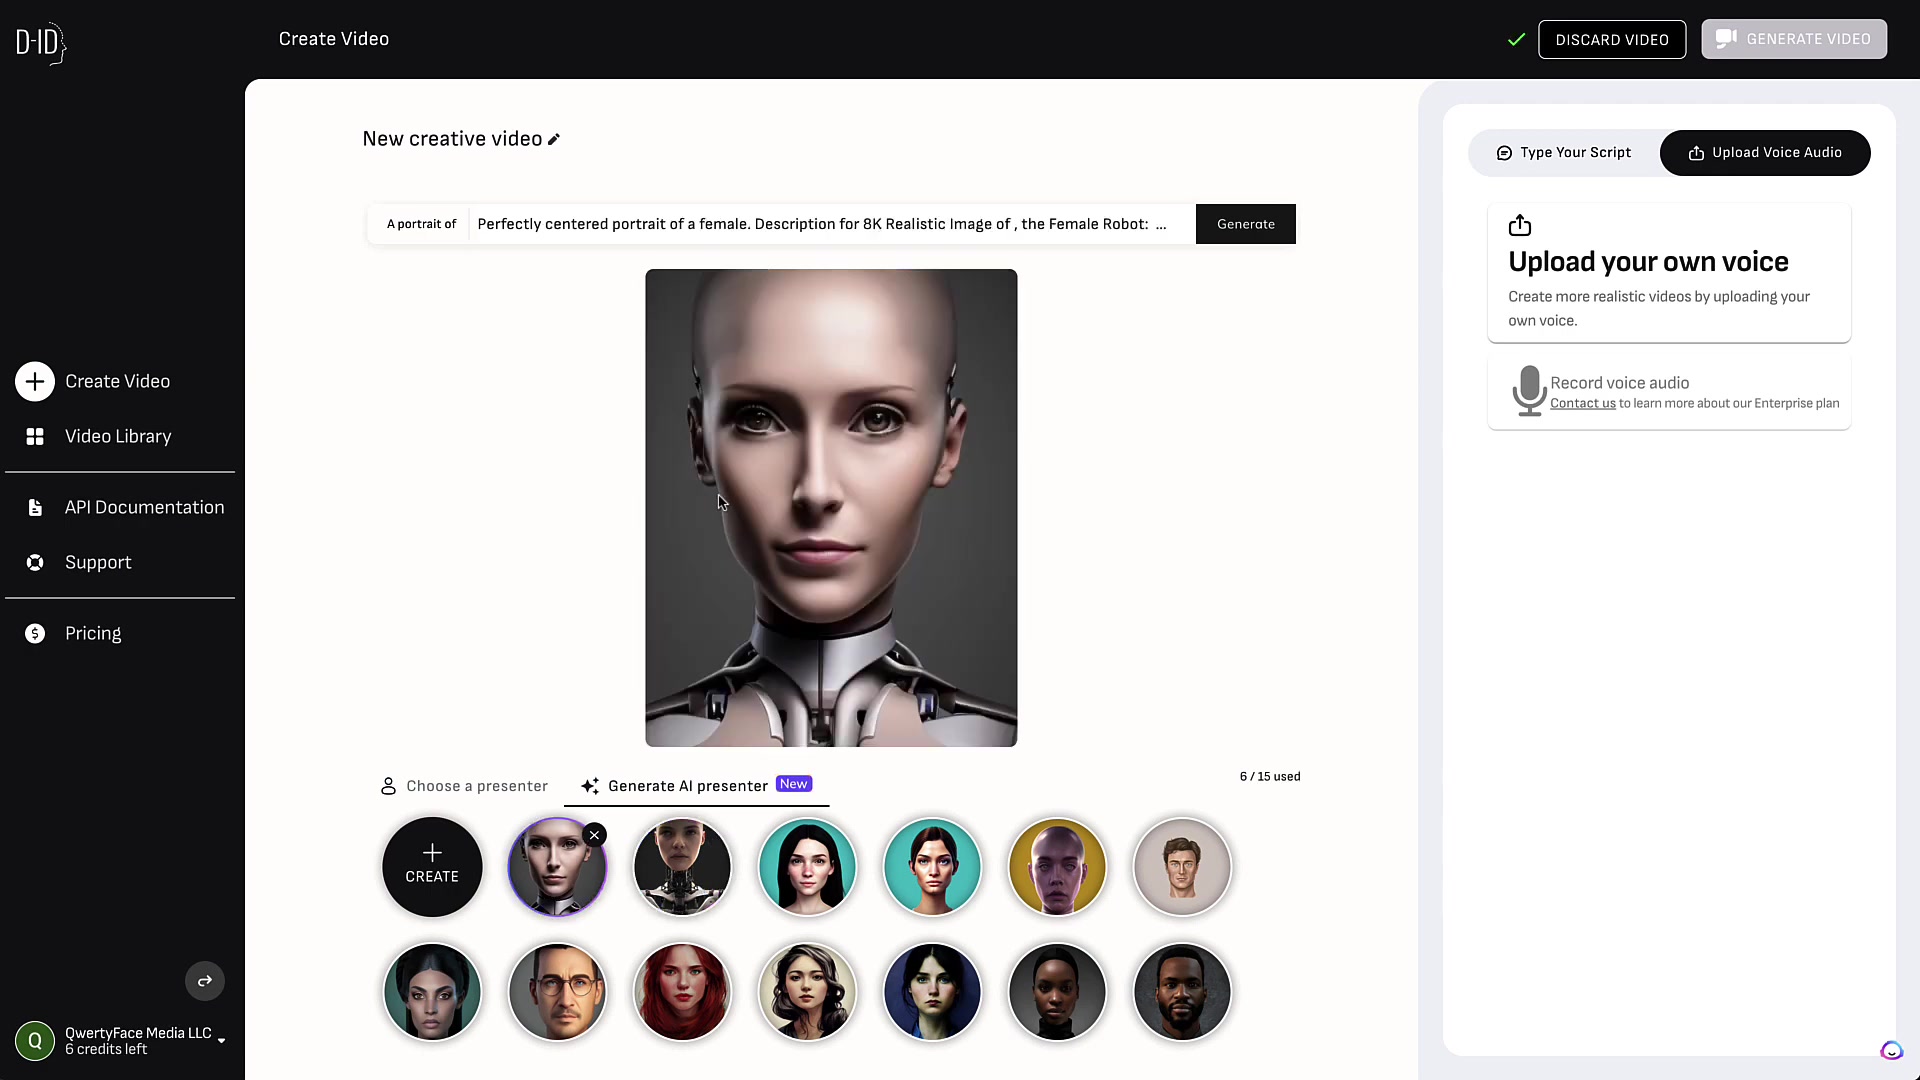
Task: Click the Create Video plus icon
Action: (35, 382)
